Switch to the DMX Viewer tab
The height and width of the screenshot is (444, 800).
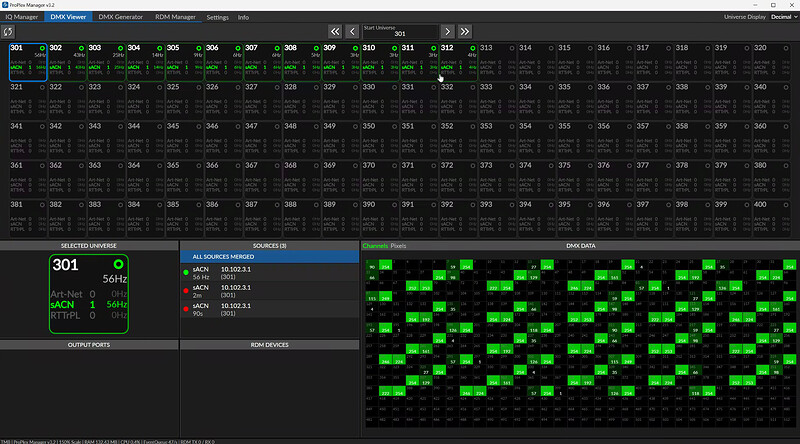(68, 17)
